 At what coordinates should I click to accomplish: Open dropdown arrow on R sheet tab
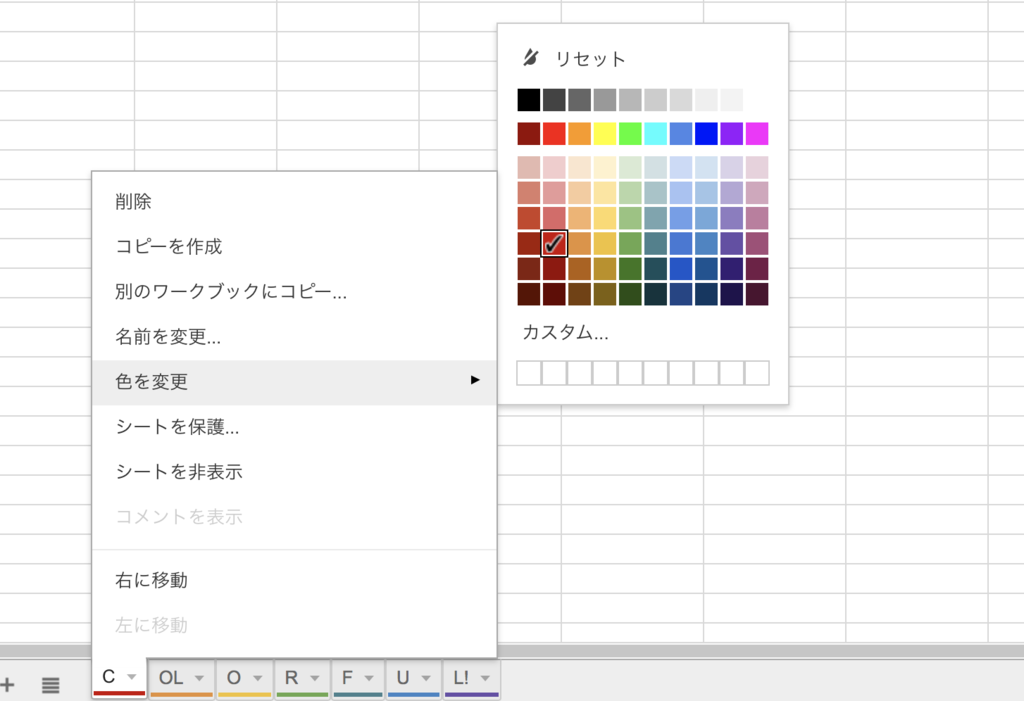click(315, 678)
